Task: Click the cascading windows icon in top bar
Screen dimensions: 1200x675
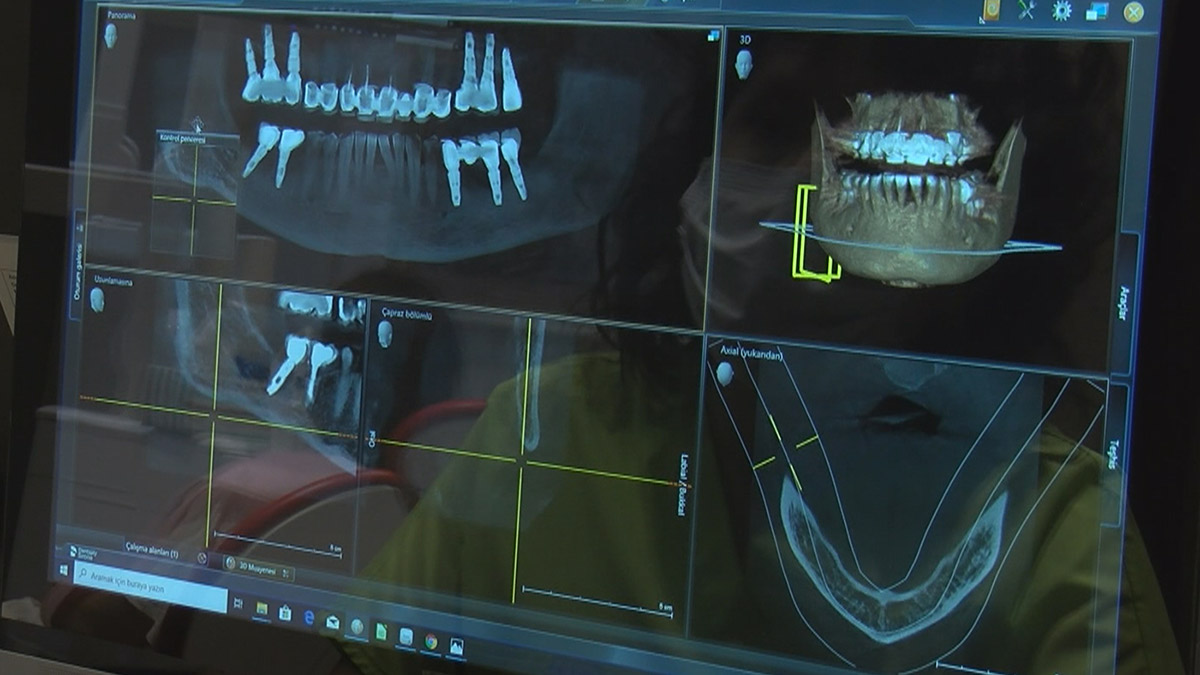Action: click(1097, 11)
